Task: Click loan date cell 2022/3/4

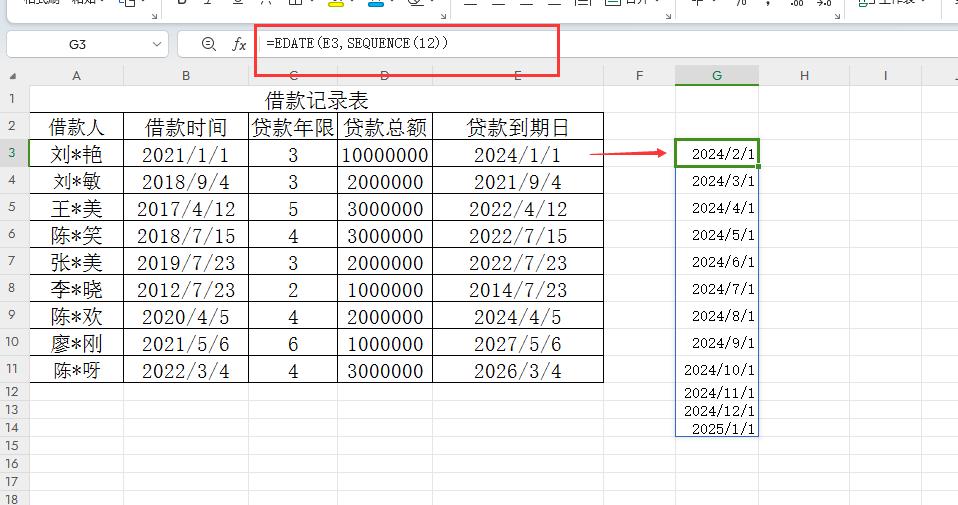Action: click(x=186, y=370)
